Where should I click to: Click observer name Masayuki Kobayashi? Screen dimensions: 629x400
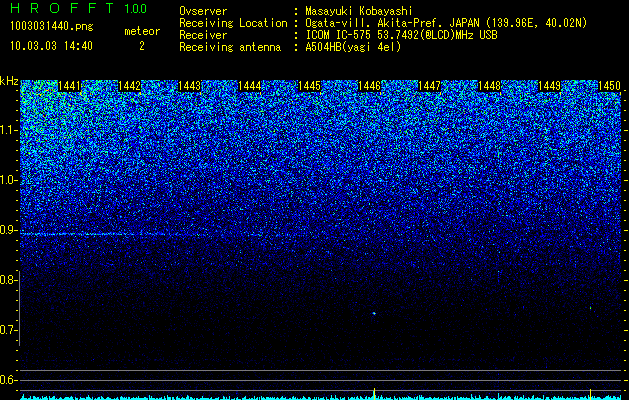[359, 11]
